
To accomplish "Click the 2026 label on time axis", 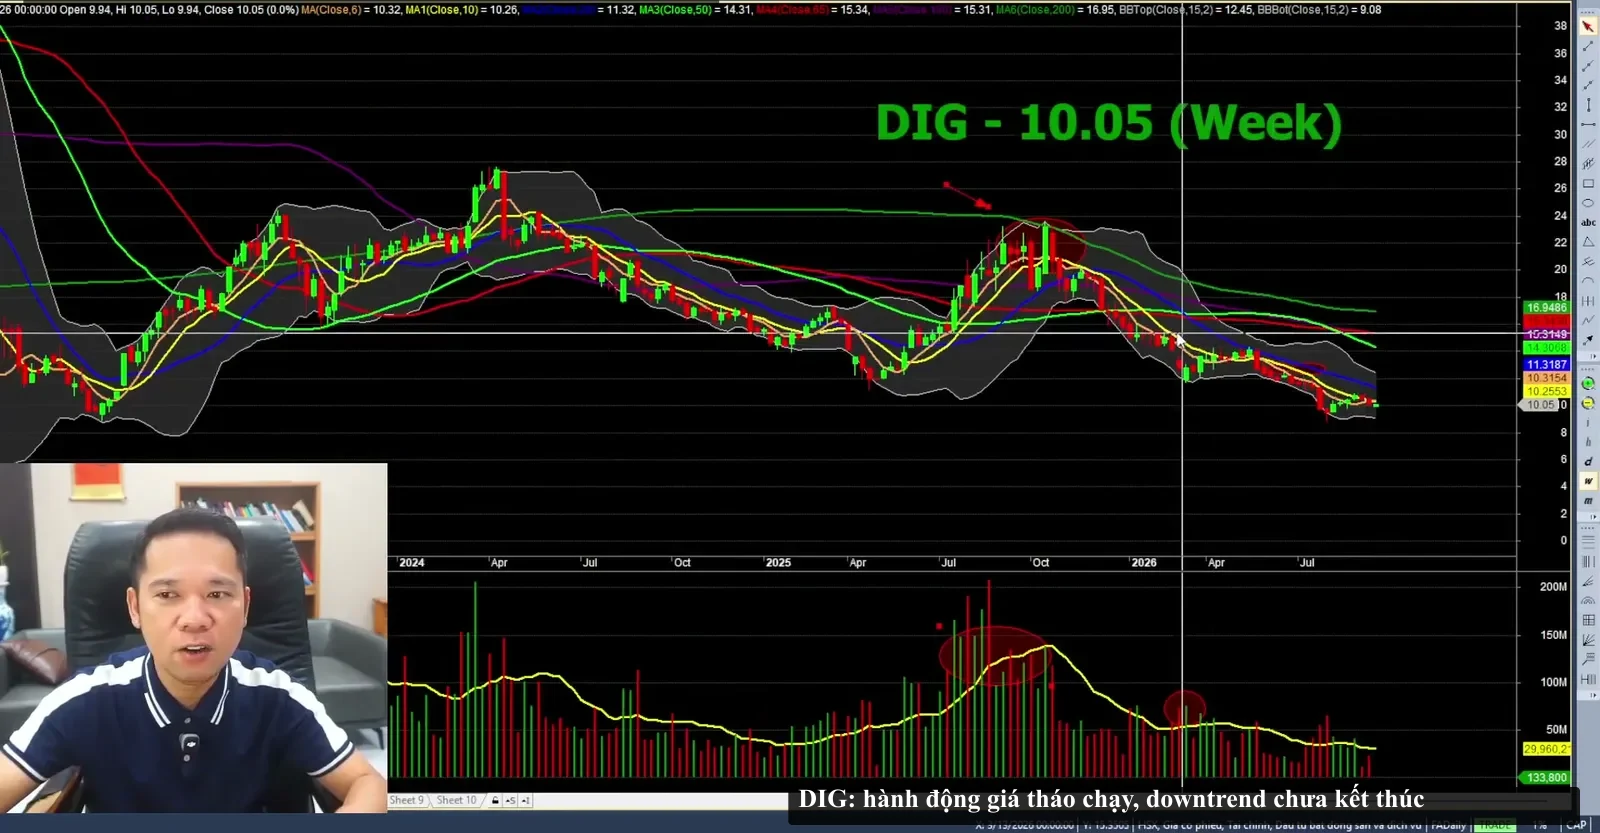I will (1144, 563).
